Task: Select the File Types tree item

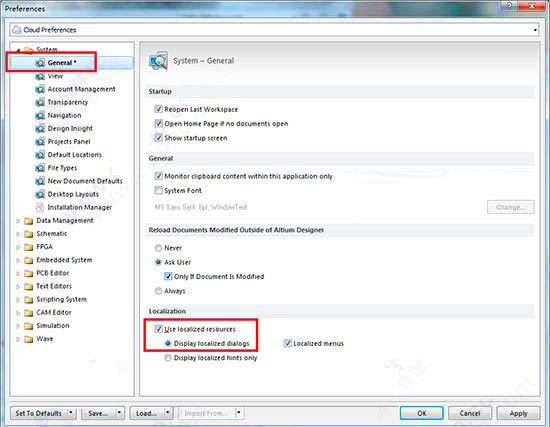Action: click(62, 168)
